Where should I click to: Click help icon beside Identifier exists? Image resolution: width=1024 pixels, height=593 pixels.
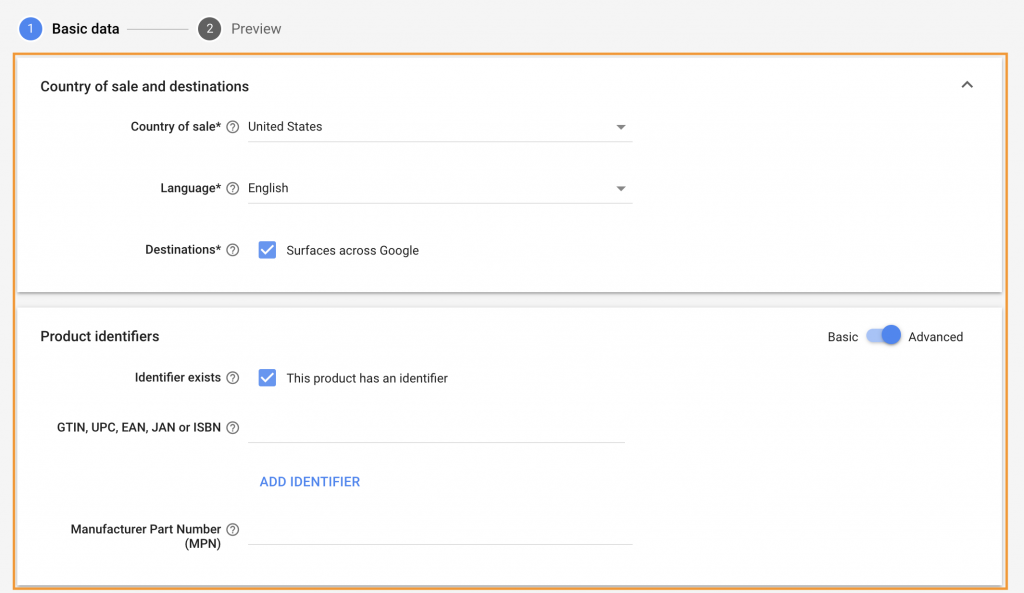point(233,378)
